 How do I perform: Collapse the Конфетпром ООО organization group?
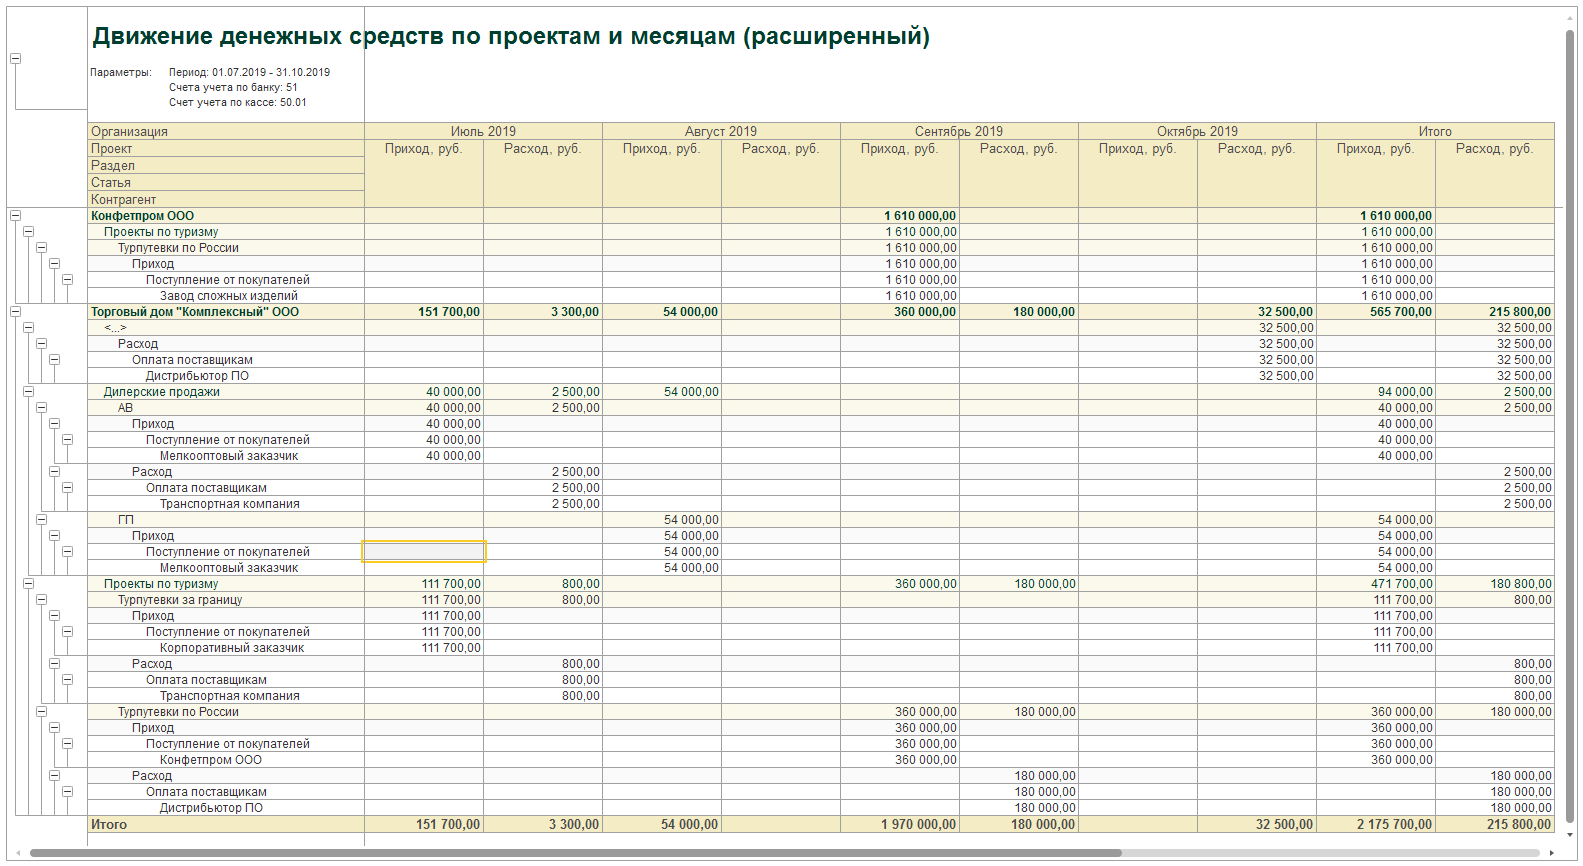(15, 215)
